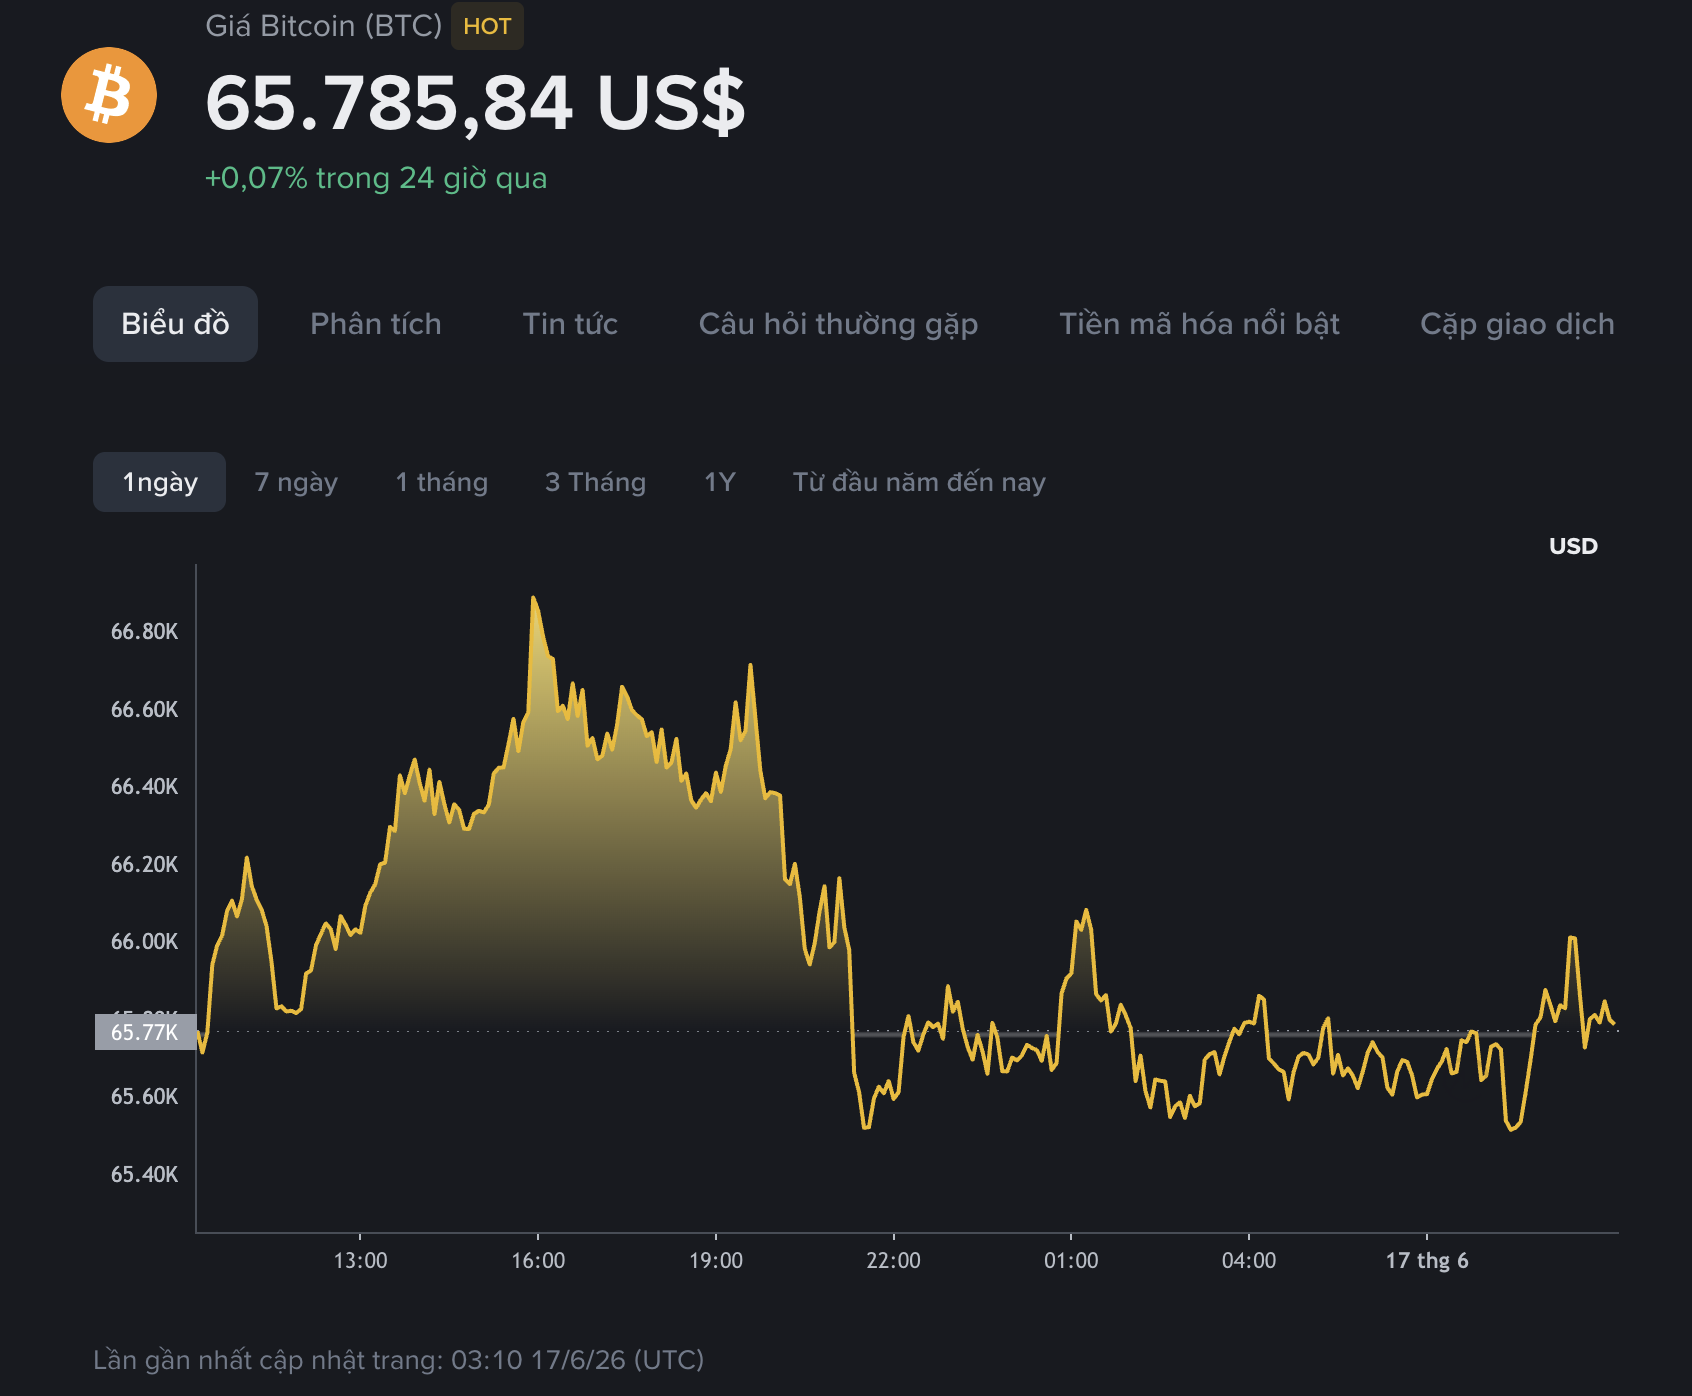Viewport: 1692px width, 1396px height.
Task: Open the Tin tức tab
Action: 570,324
